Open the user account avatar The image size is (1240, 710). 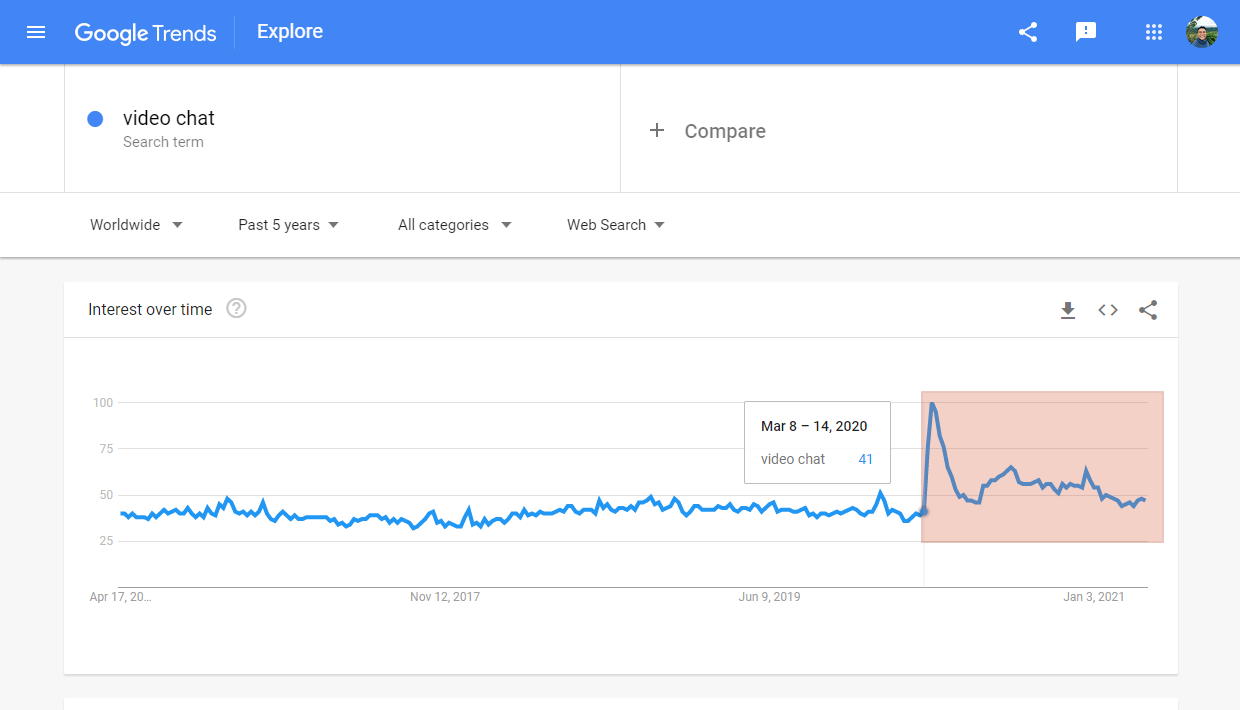point(1202,32)
